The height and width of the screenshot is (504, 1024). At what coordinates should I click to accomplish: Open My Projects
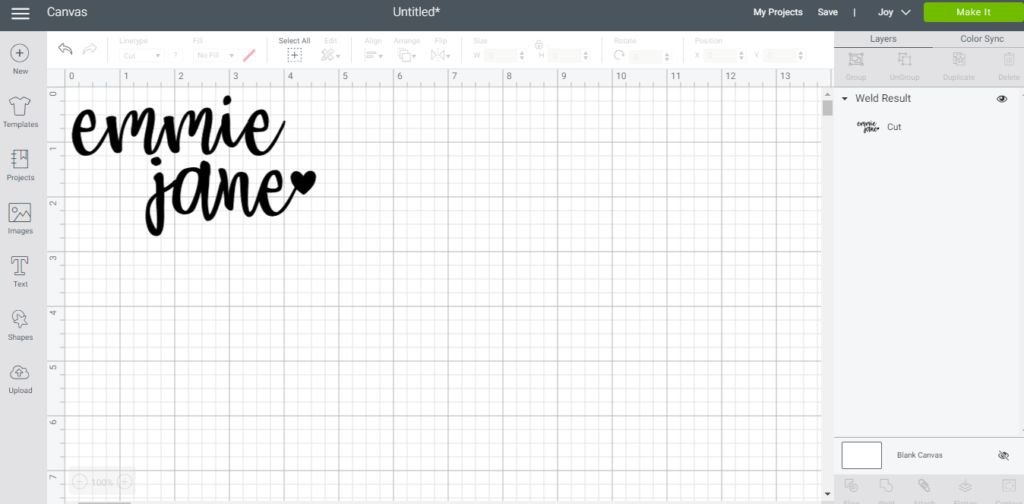click(x=778, y=12)
